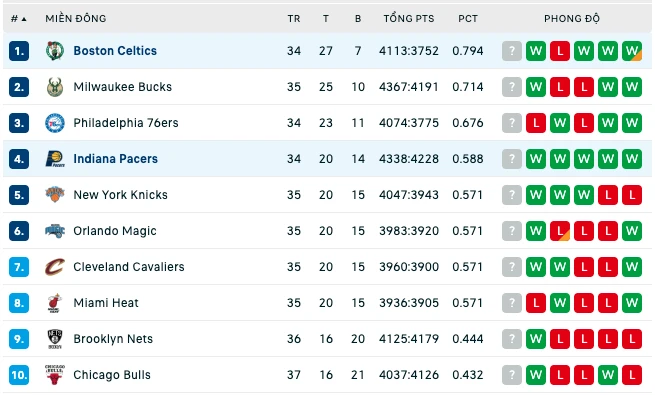
Task: Click the Chicago Bulls rank 10 badge
Action: (x=19, y=375)
